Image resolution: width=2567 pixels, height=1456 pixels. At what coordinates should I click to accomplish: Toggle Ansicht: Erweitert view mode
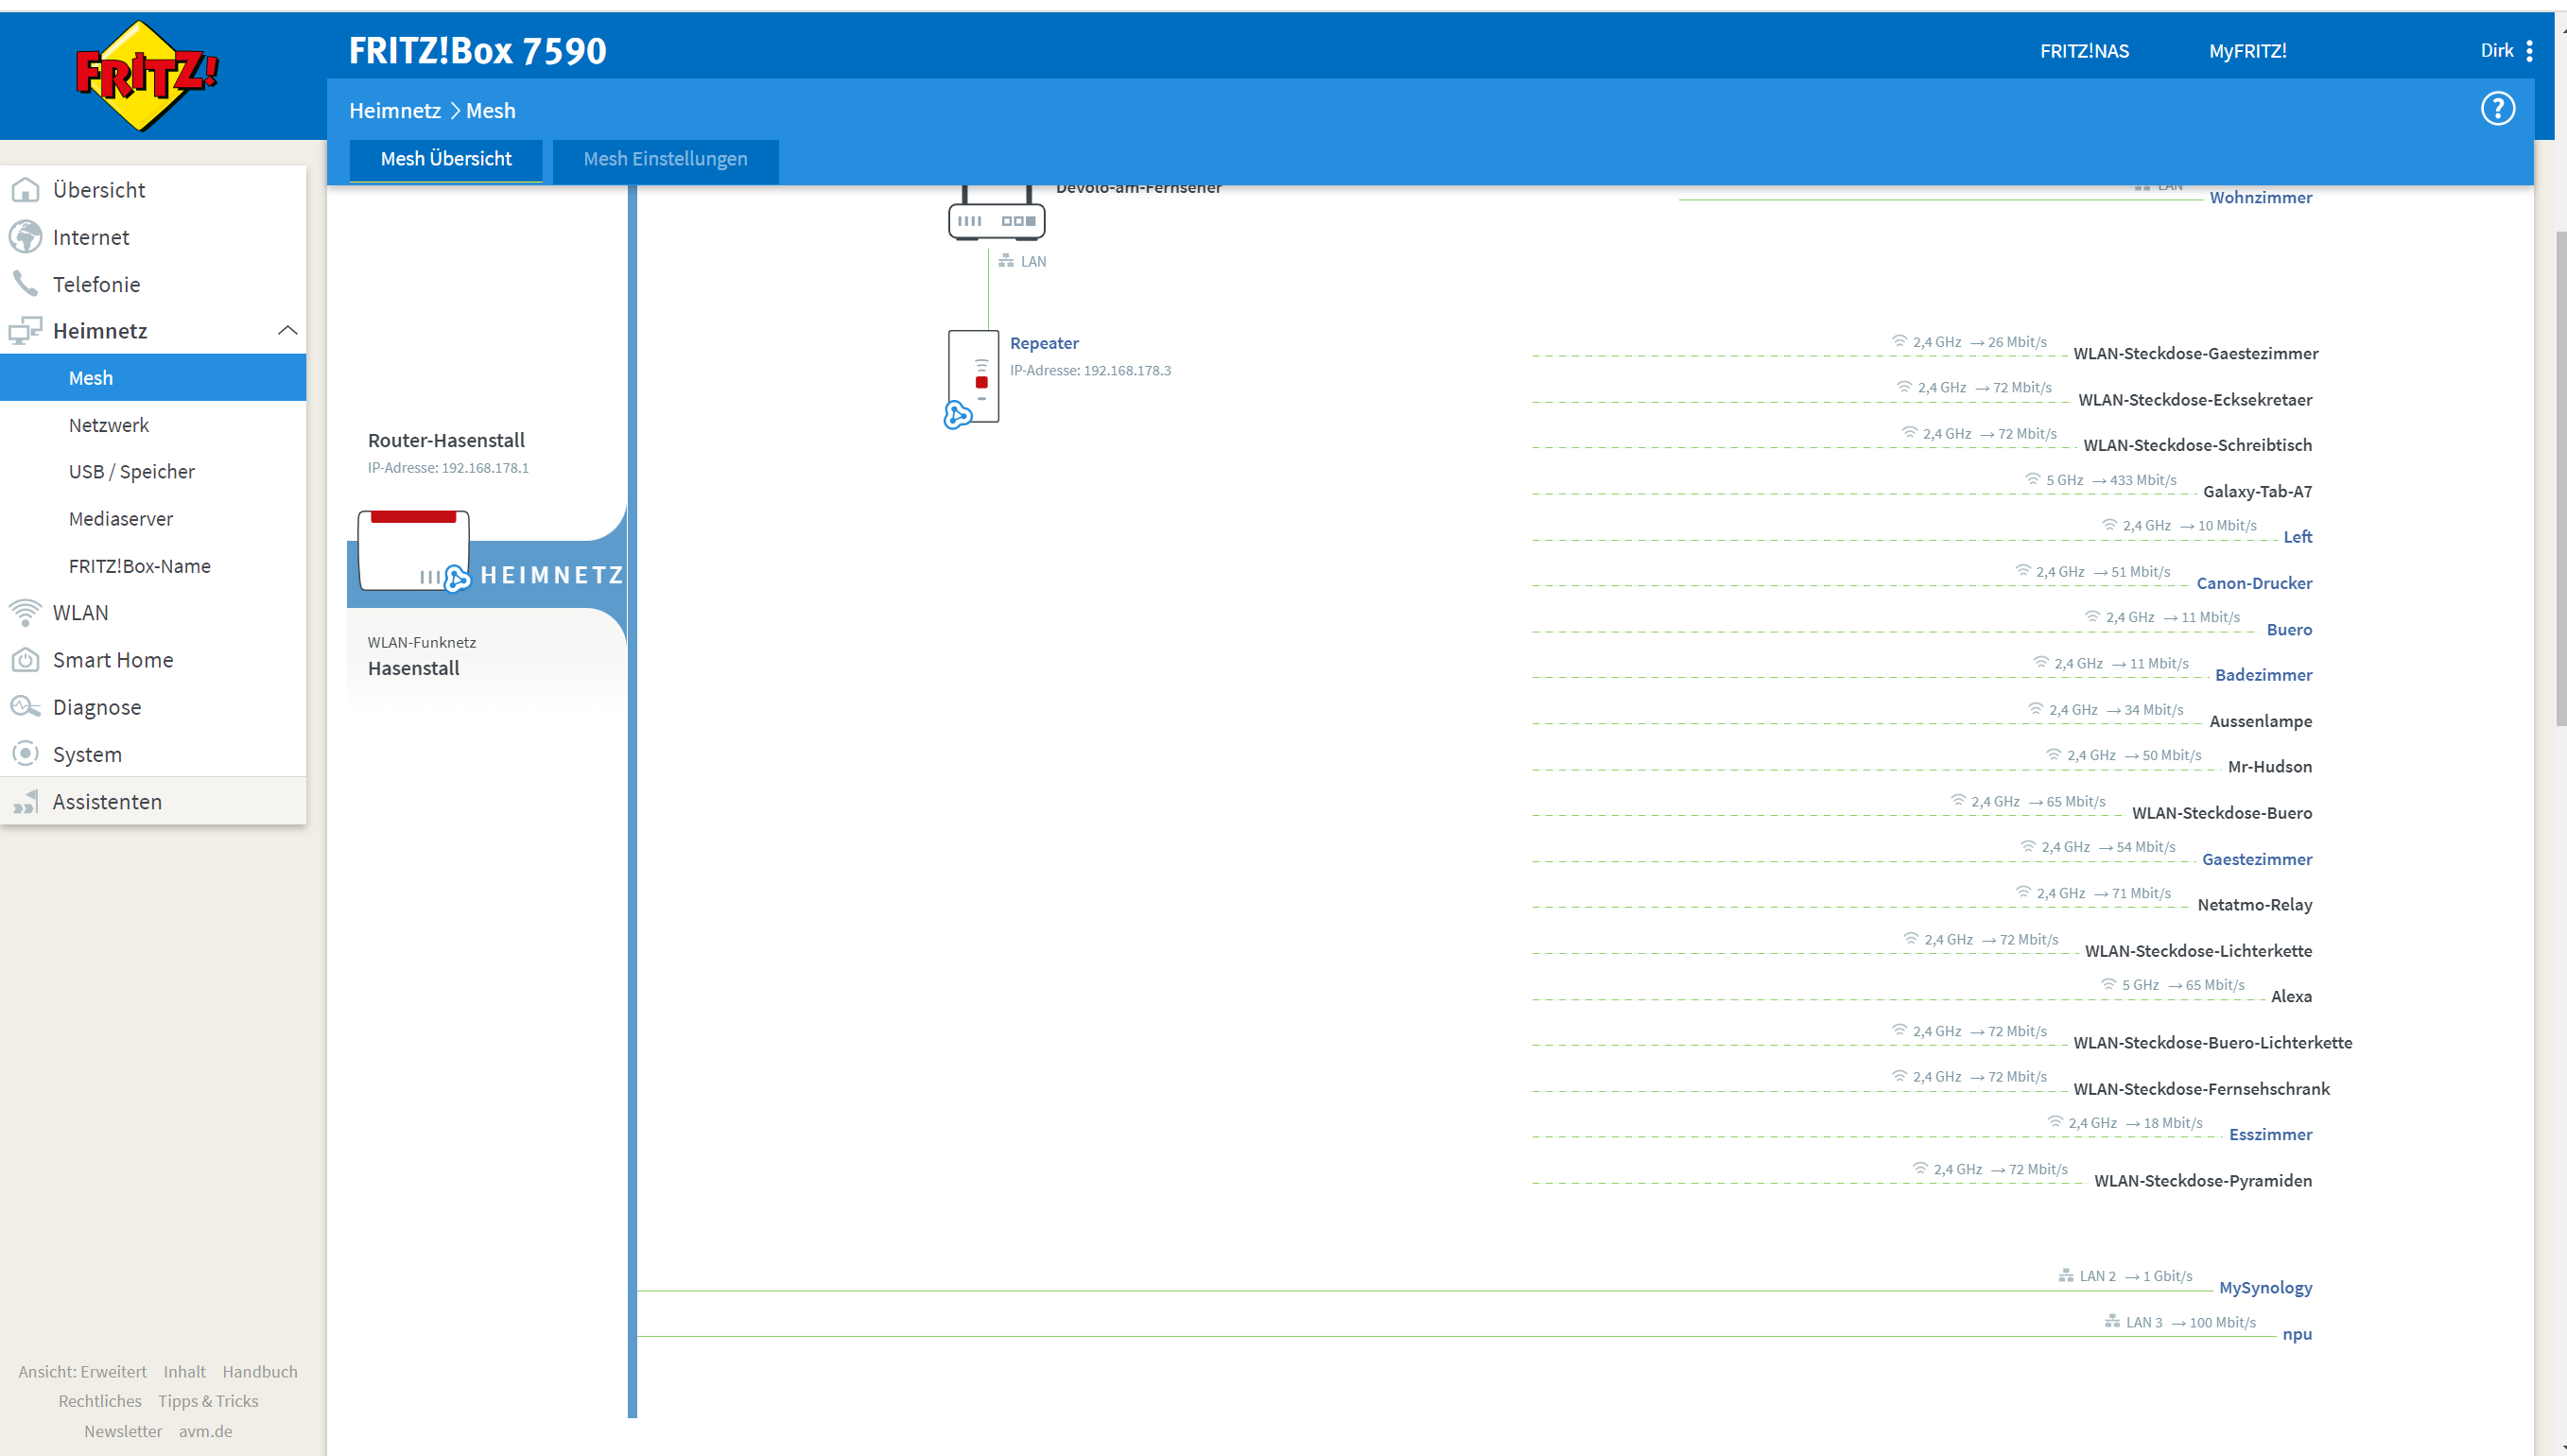[82, 1372]
